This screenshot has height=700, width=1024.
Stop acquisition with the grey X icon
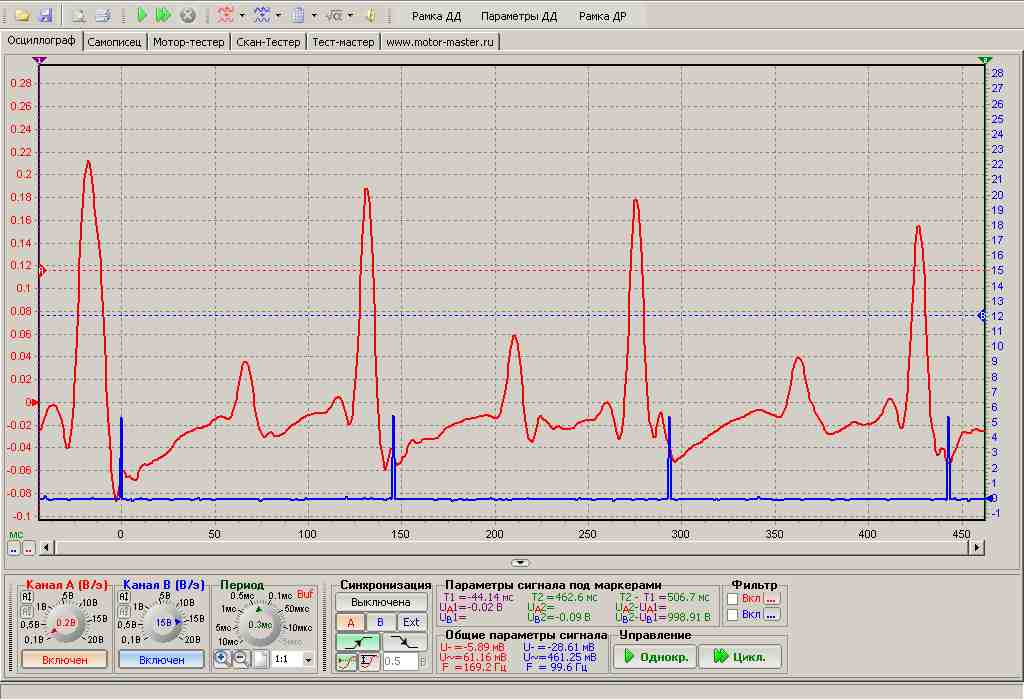[187, 15]
